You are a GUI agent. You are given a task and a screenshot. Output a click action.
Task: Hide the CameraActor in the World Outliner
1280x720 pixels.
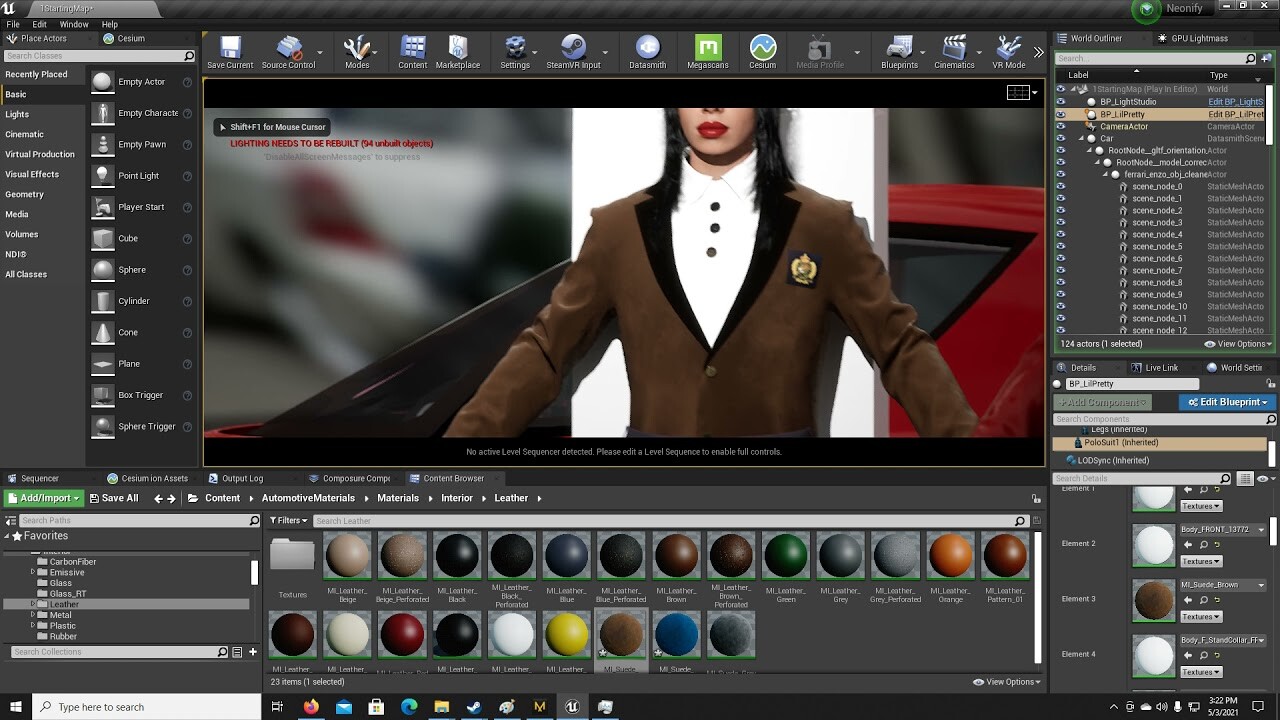point(1060,126)
